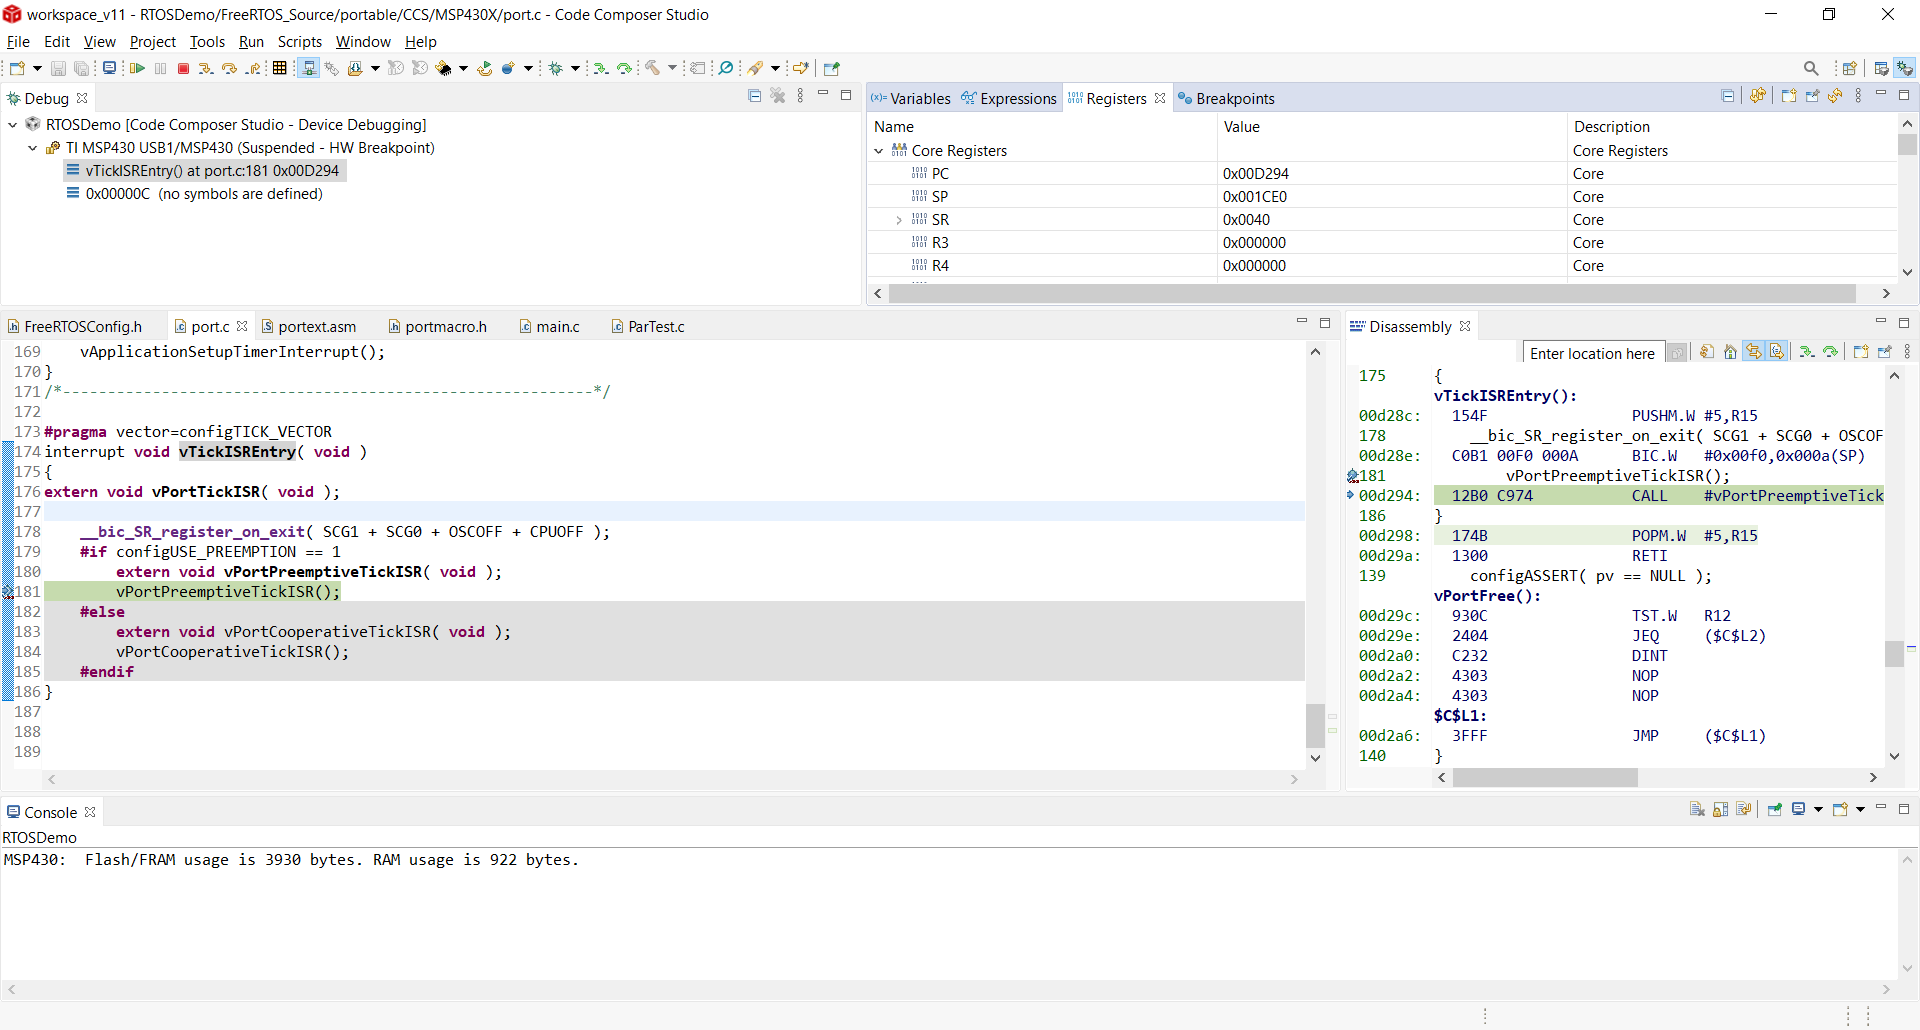Close the port.c editor tab

click(x=242, y=326)
